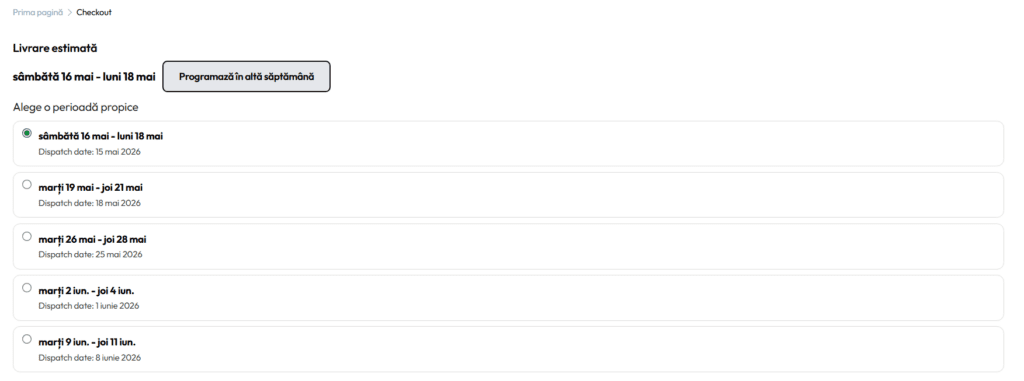Select radio for marți 2 iun. - joi 4 iun.

(27, 288)
